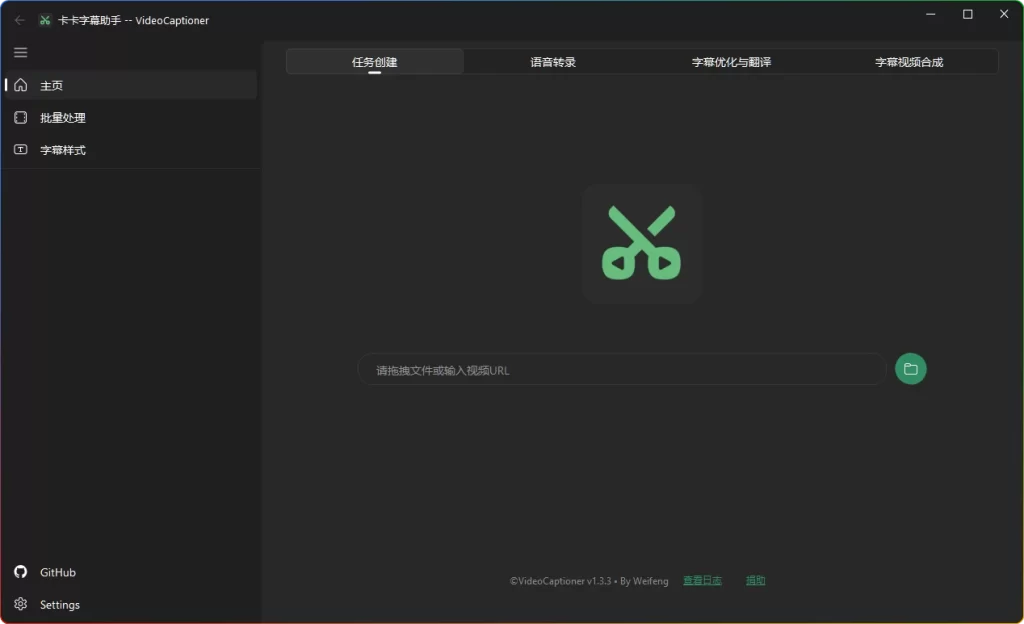The width and height of the screenshot is (1024, 624).
Task: Open Settings via the gear icon
Action: click(x=21, y=604)
